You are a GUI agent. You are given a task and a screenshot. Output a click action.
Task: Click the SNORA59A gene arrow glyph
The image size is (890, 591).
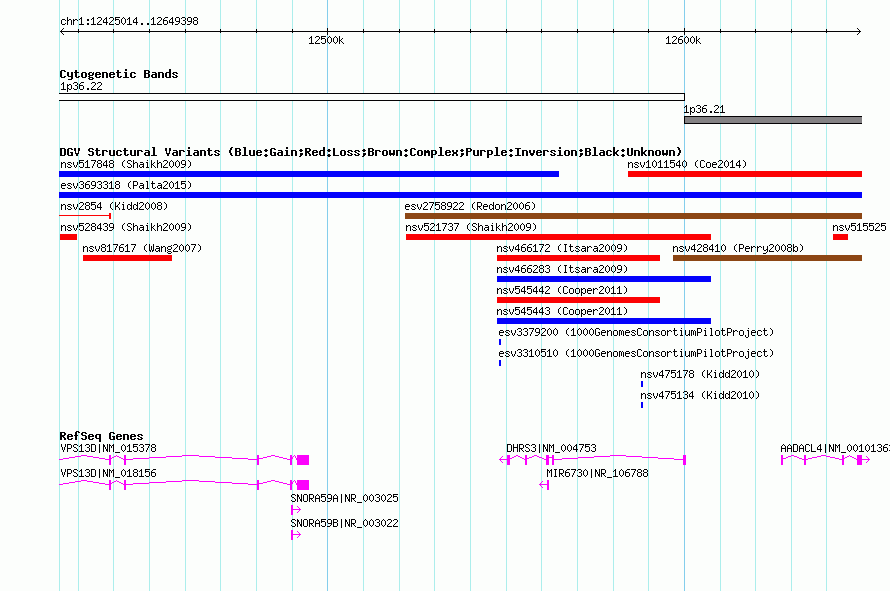(296, 510)
